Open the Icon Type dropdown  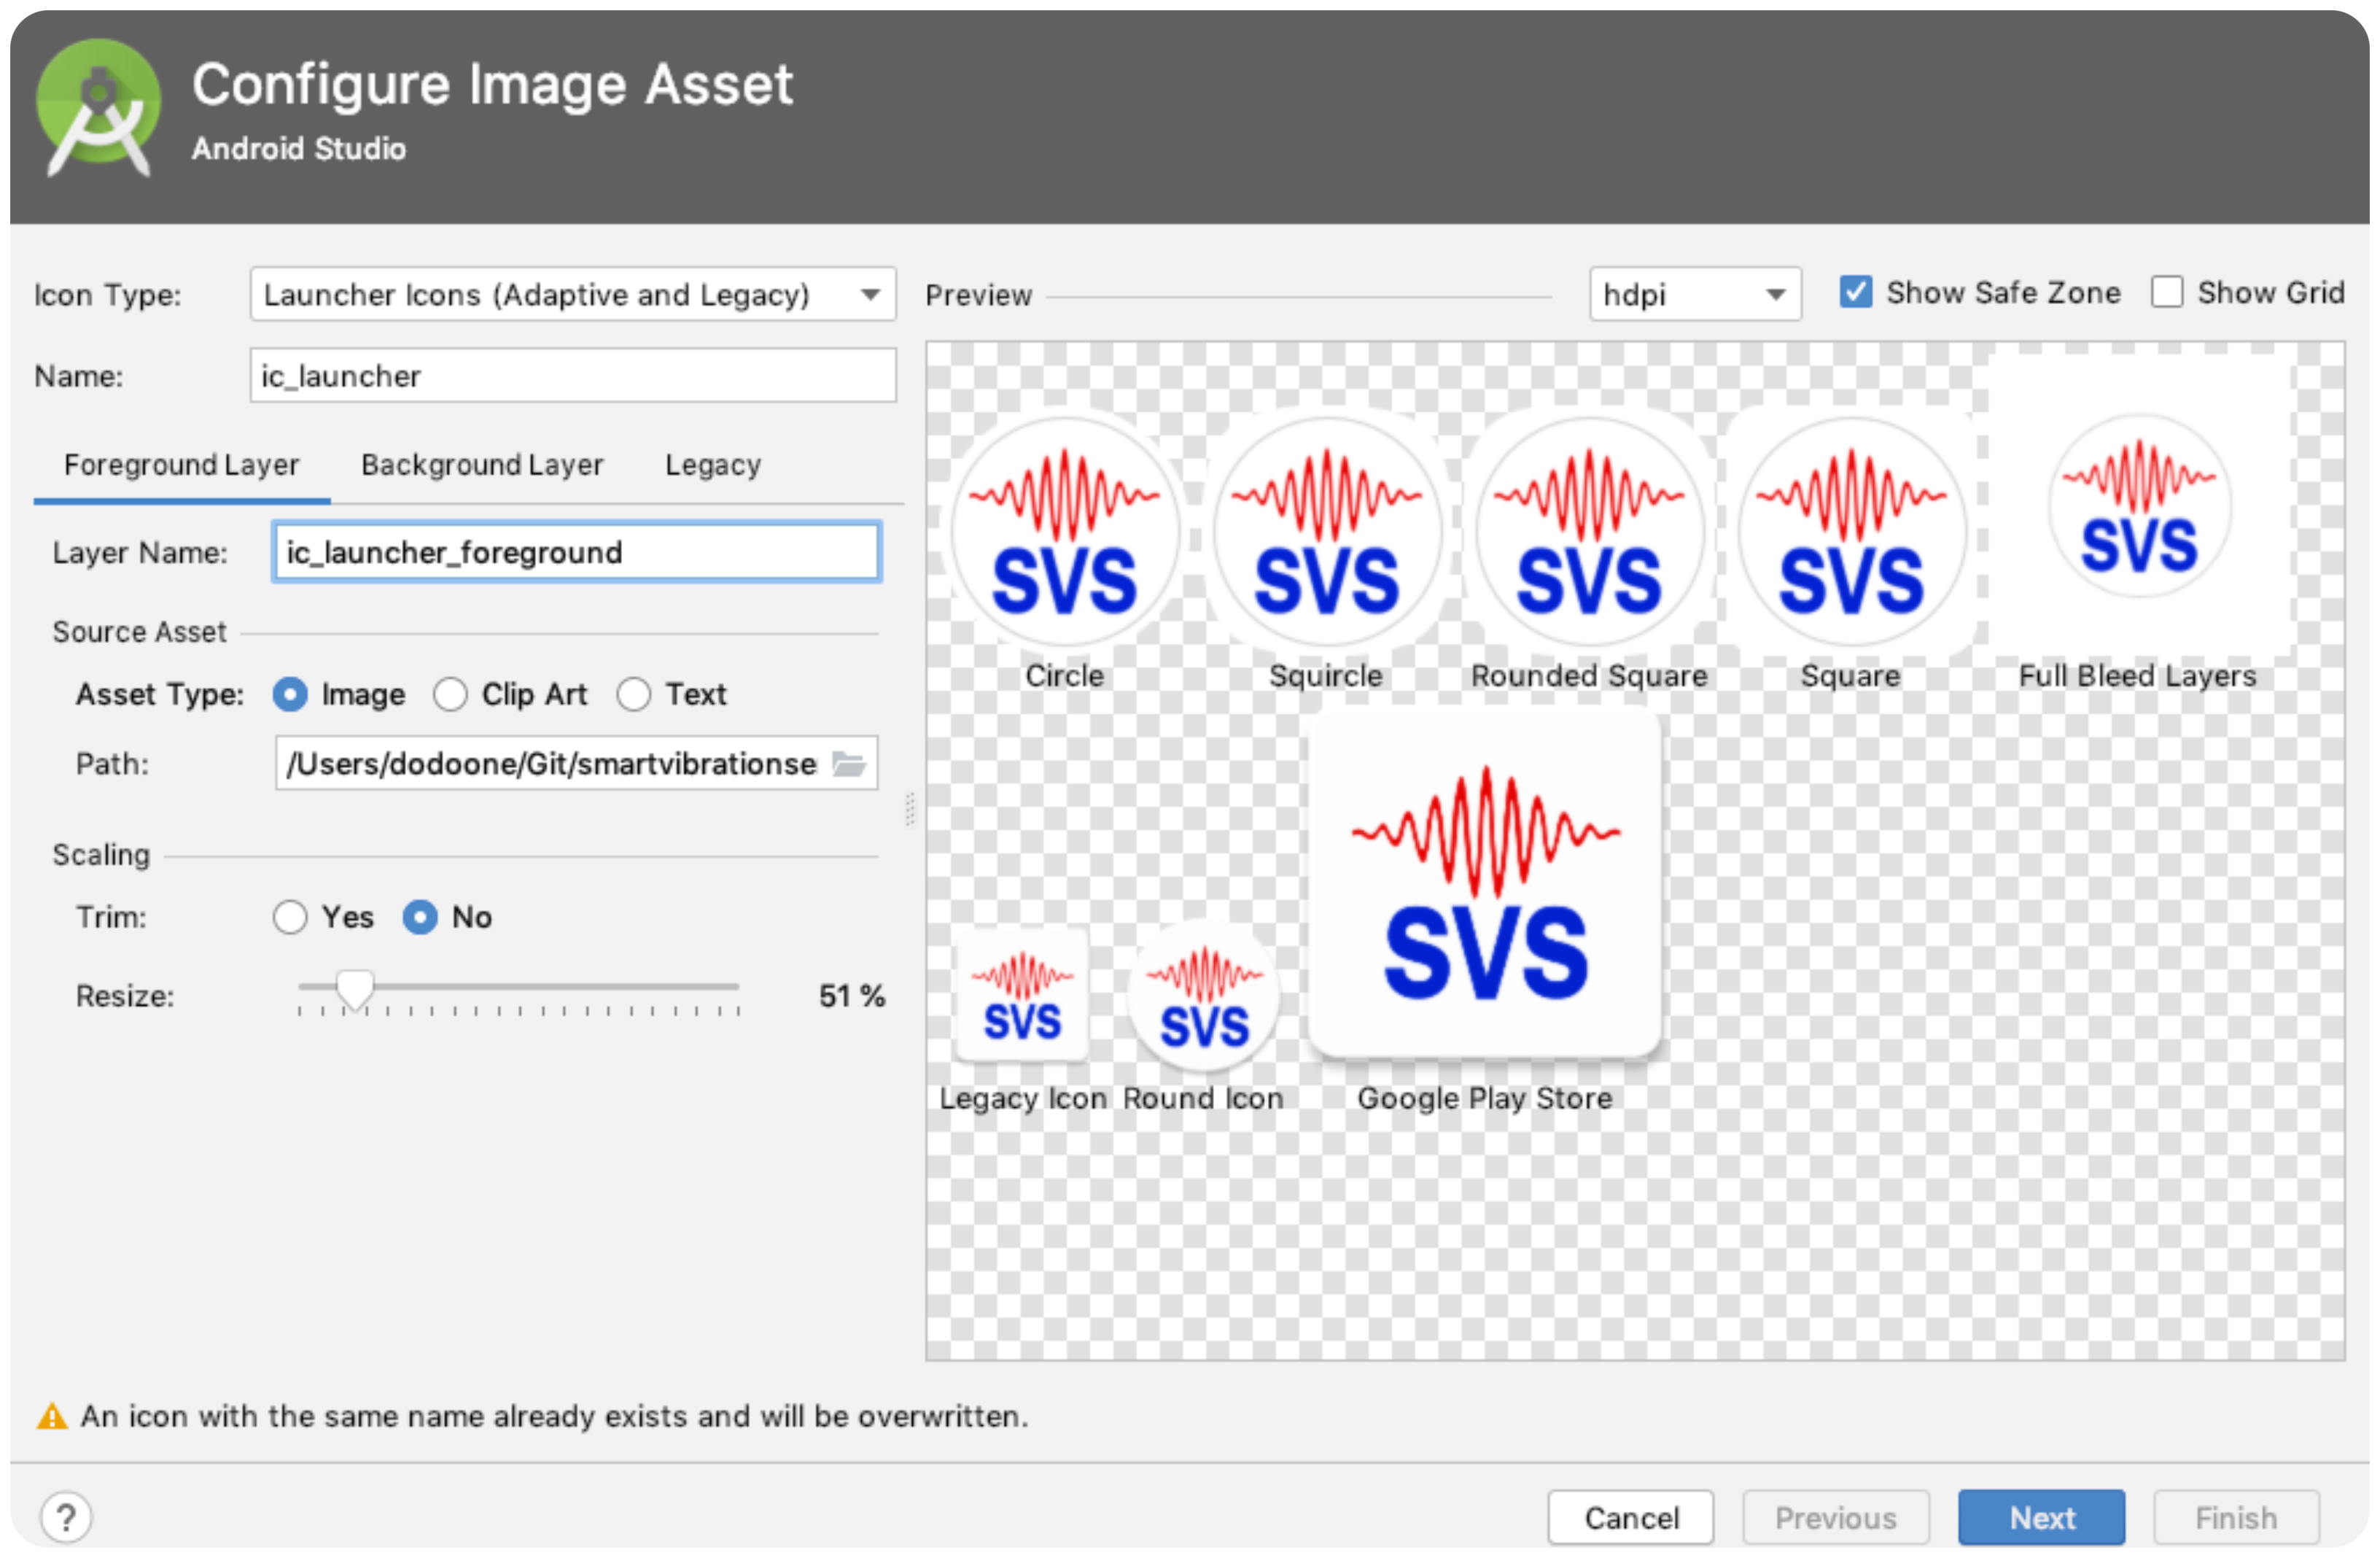coord(572,295)
